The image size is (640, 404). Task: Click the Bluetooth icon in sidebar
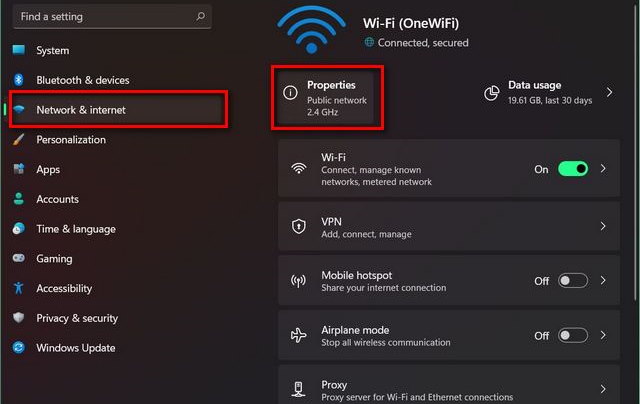18,80
